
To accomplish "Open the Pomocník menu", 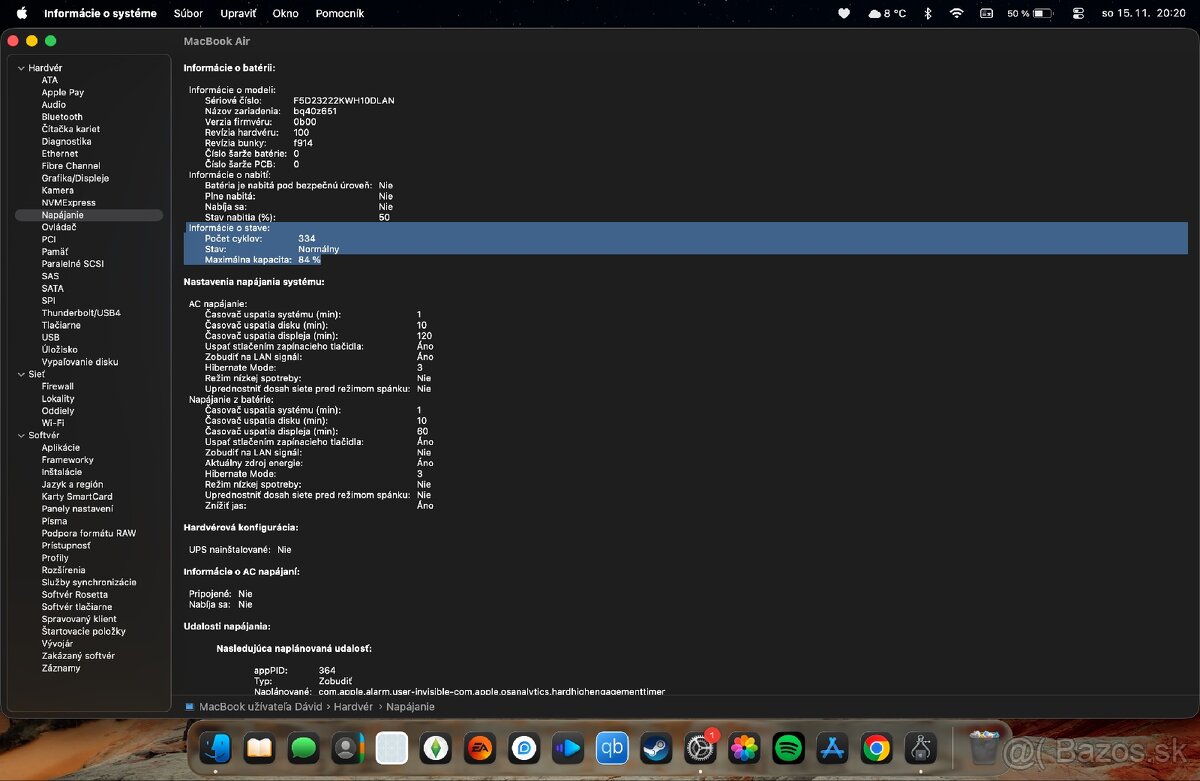I will pyautogui.click(x=339, y=14).
